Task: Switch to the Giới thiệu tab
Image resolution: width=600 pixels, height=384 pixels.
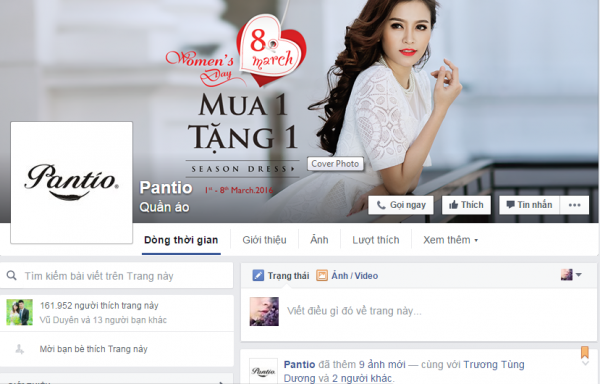Action: (x=264, y=240)
